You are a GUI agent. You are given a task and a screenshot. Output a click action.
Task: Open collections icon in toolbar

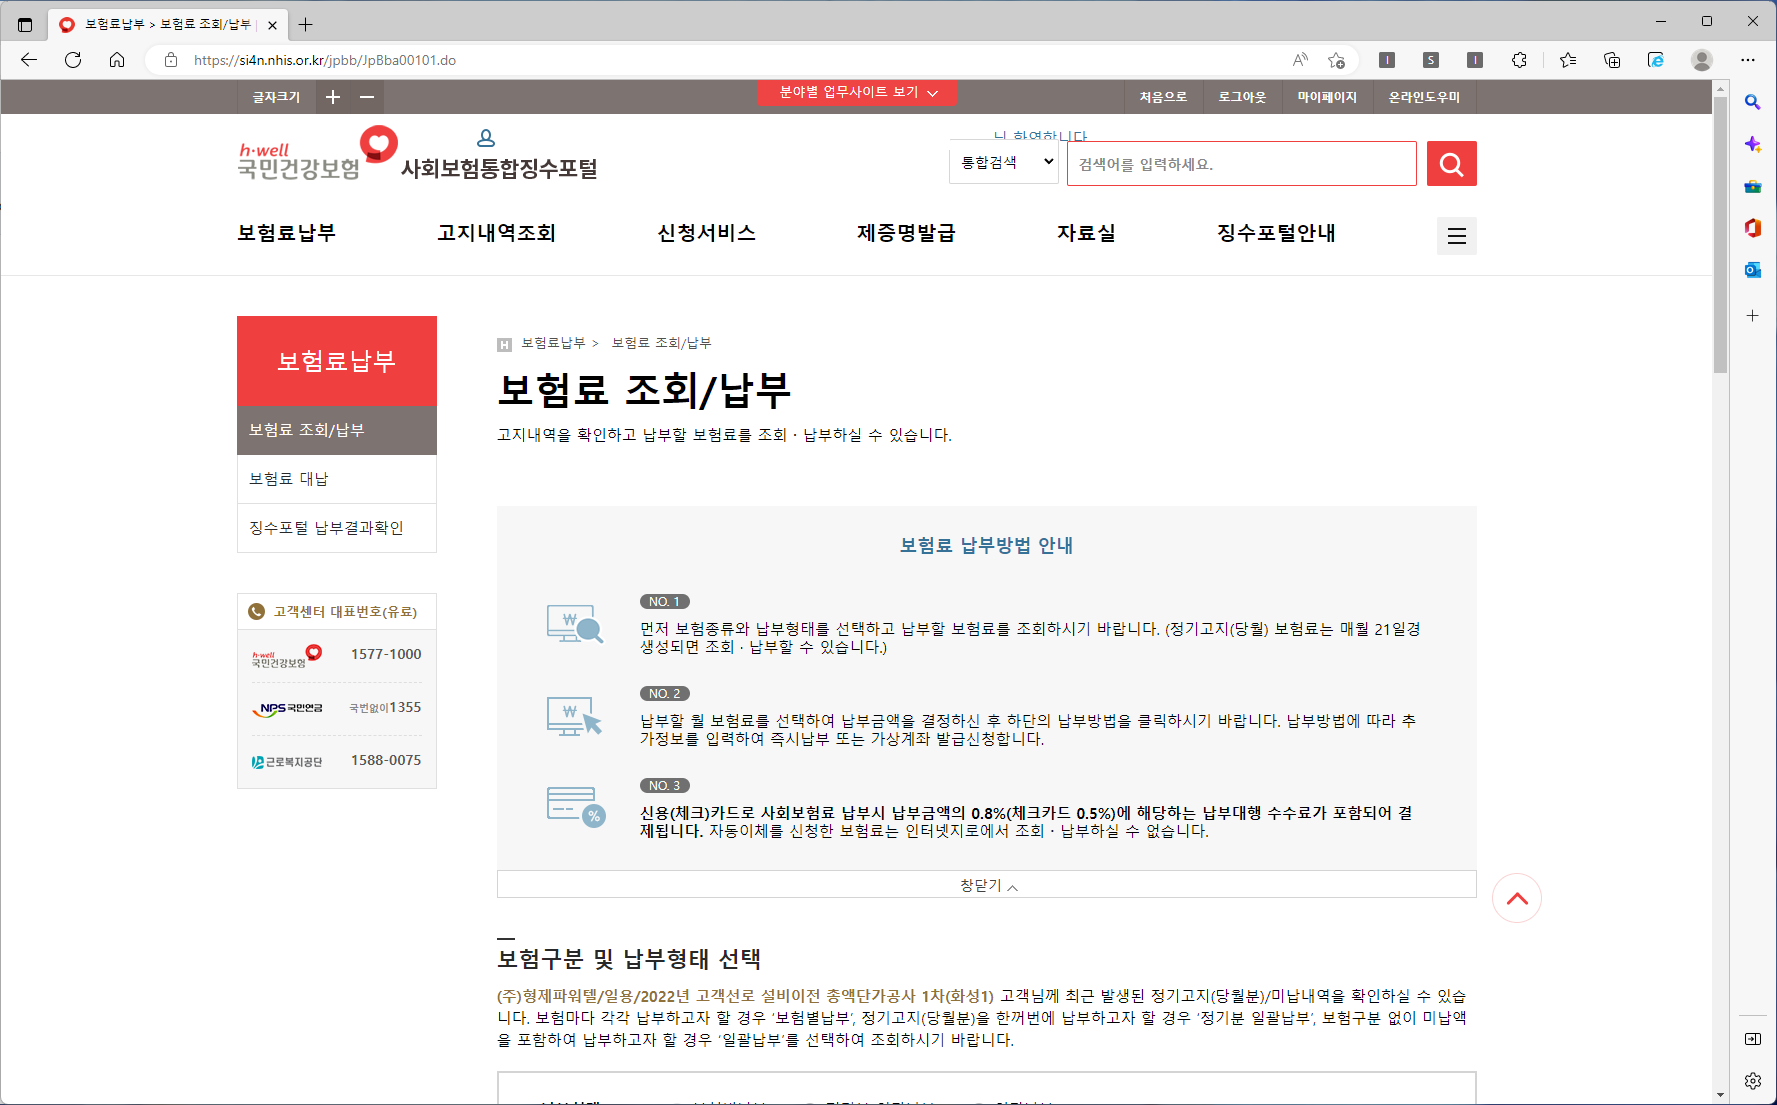(1612, 60)
